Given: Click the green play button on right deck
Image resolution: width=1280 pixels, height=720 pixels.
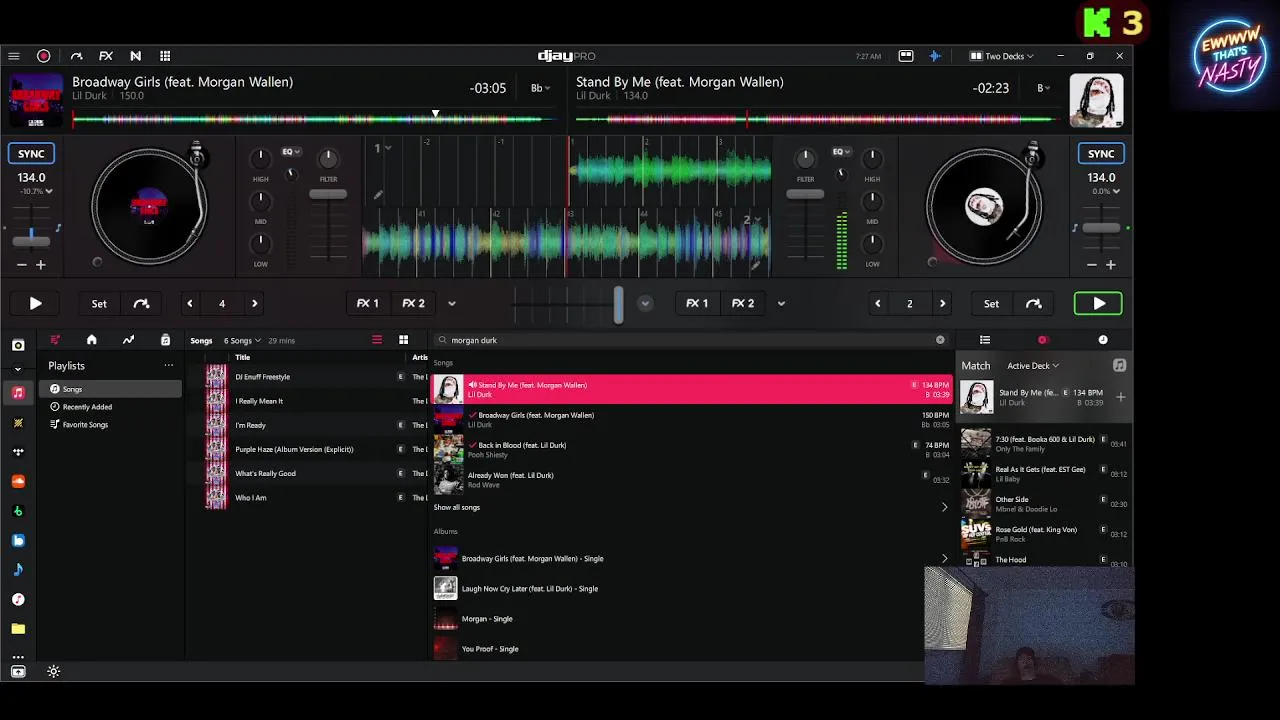Looking at the screenshot, I should tap(1098, 303).
